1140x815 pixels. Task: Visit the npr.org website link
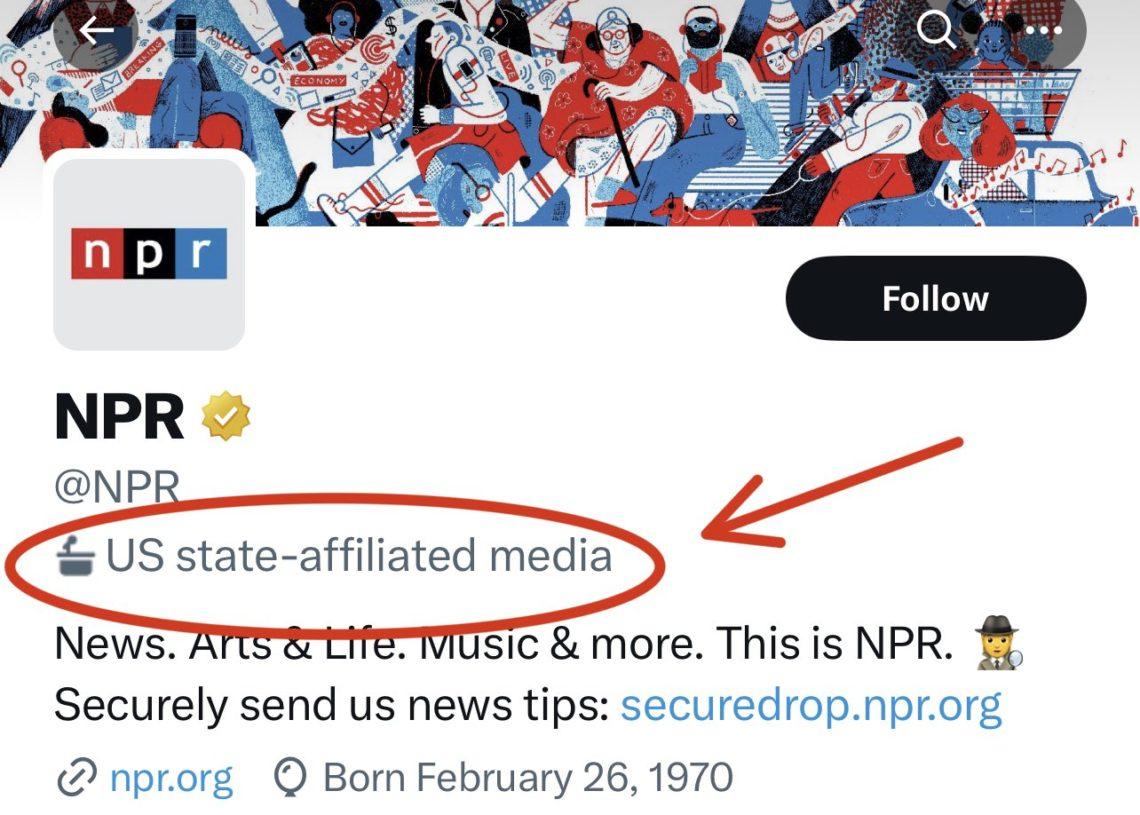pyautogui.click(x=172, y=778)
